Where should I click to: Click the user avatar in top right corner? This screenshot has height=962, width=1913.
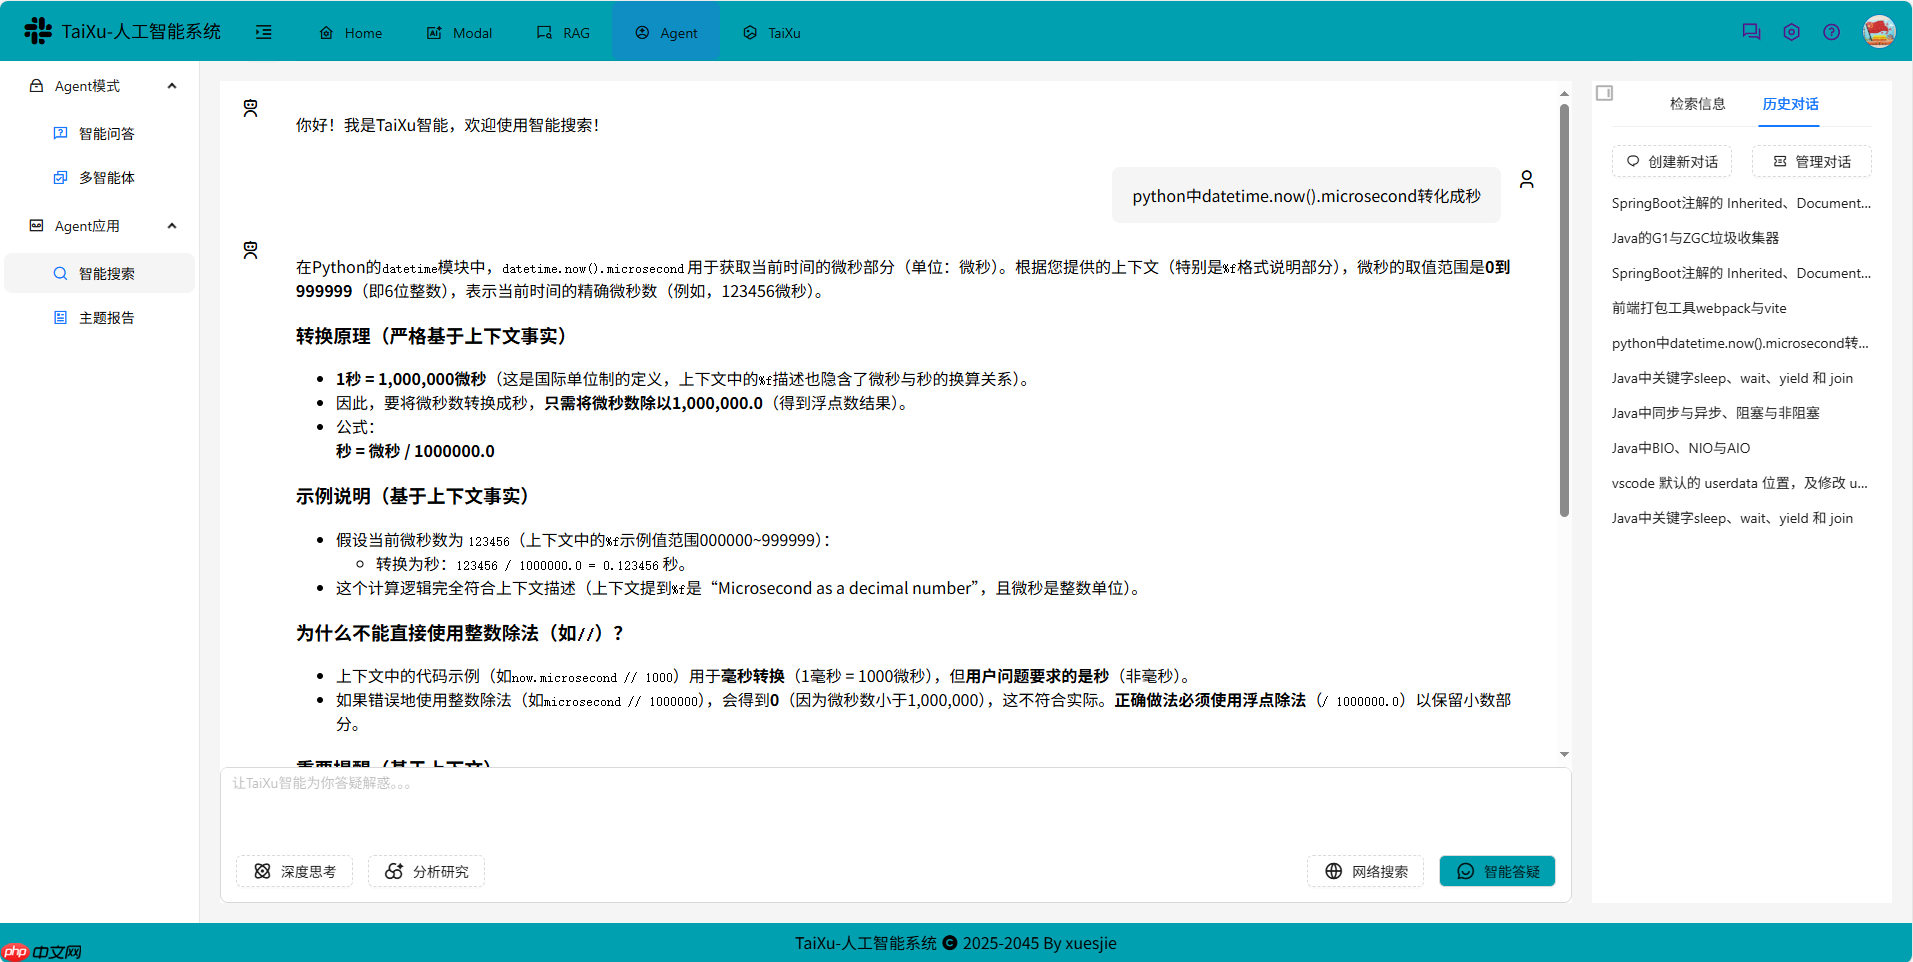tap(1878, 31)
